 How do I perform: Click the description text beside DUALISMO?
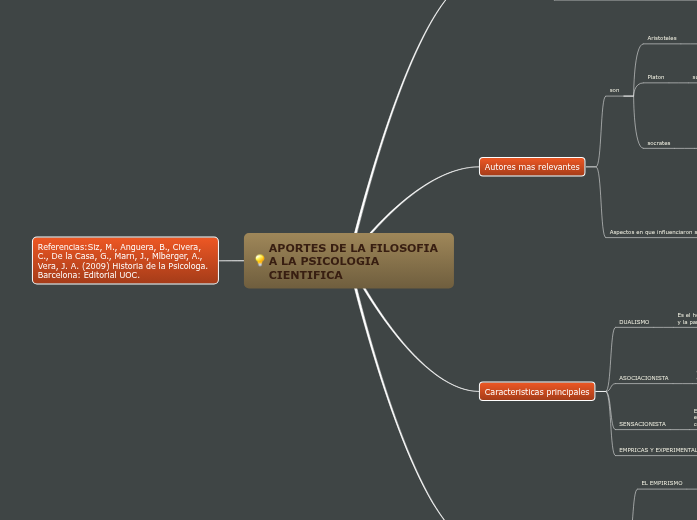687,318
